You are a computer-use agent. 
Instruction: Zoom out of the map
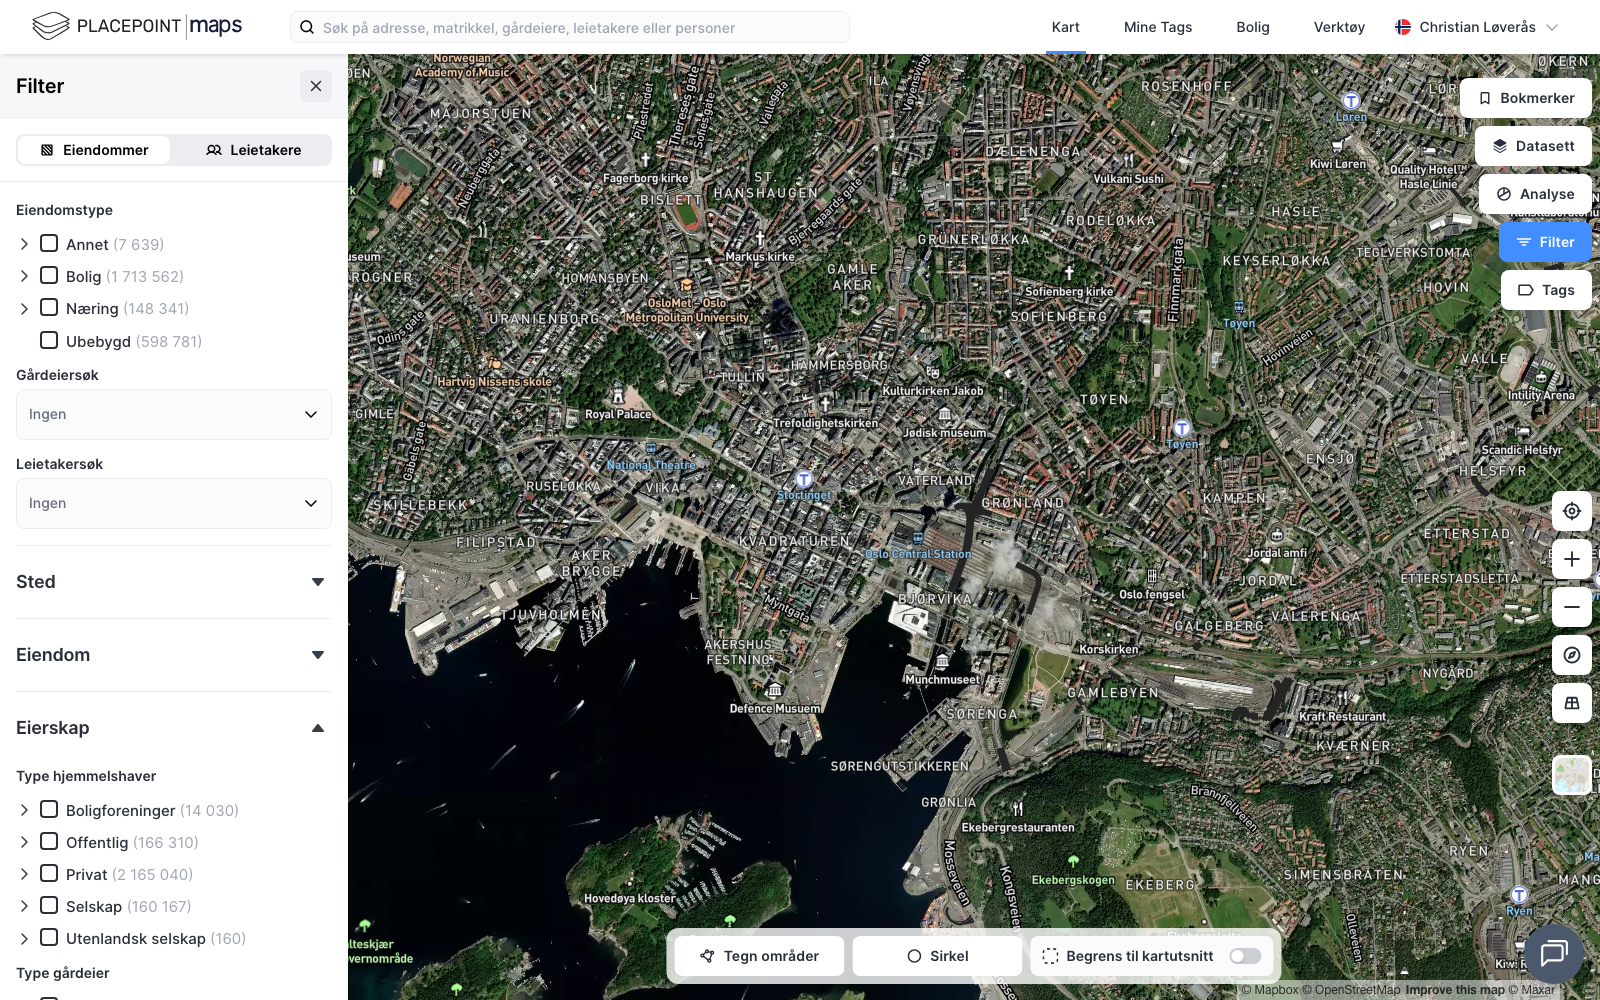point(1572,607)
